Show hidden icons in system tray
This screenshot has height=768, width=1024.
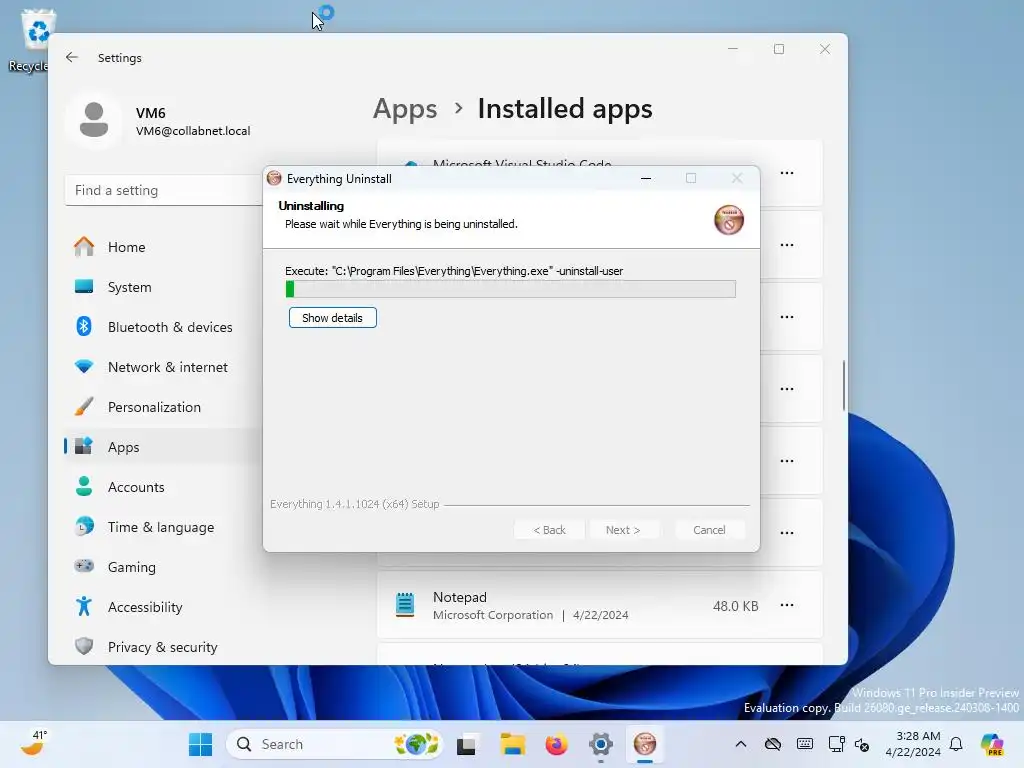[x=741, y=744]
